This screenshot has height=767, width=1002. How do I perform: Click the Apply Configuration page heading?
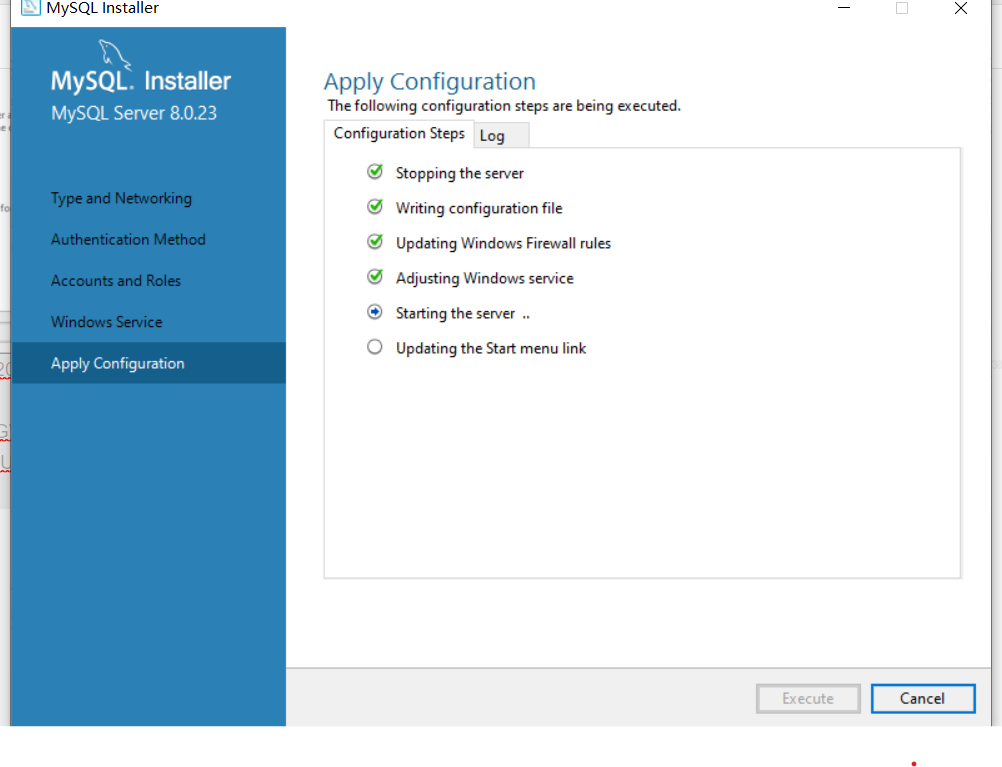tap(429, 82)
